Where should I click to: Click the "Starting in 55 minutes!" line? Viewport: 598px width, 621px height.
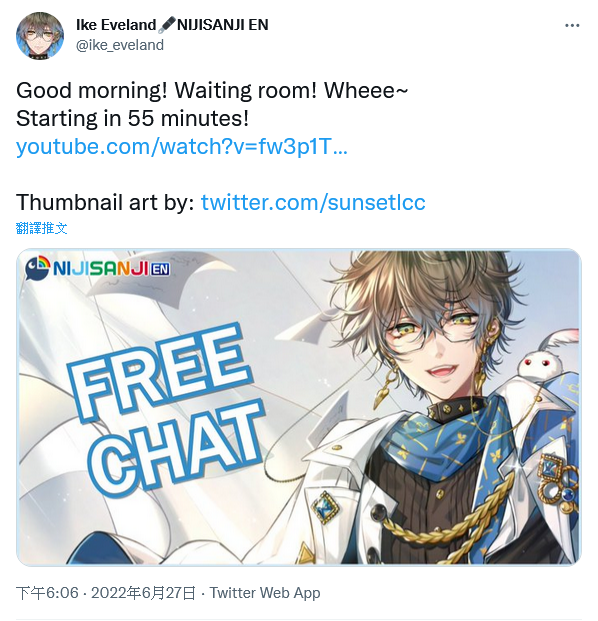(x=133, y=118)
